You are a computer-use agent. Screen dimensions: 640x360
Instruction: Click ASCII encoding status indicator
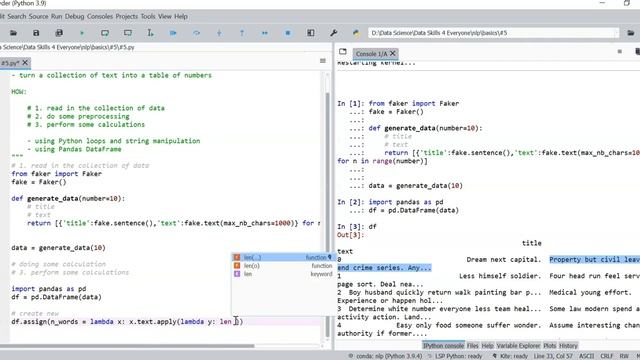[587, 356]
